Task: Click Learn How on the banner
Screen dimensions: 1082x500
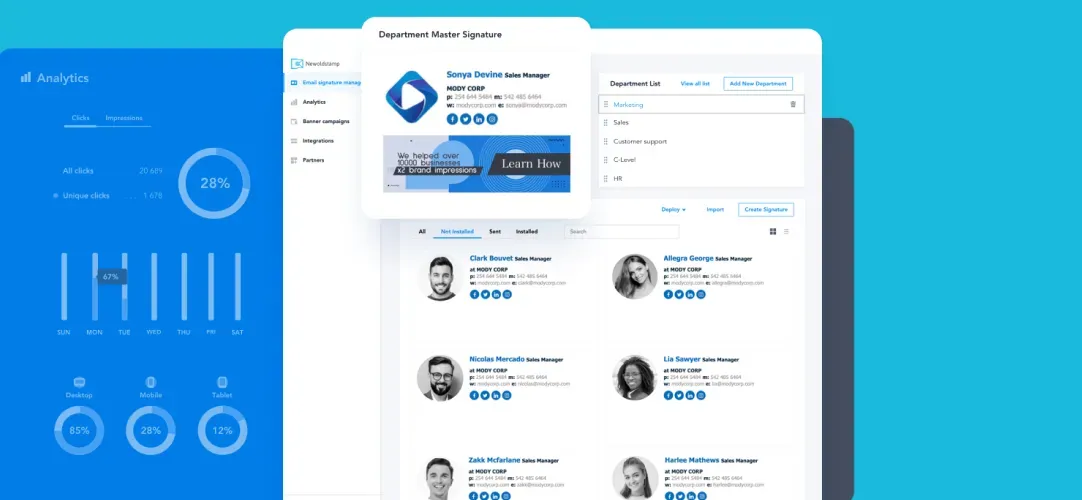Action: point(531,164)
